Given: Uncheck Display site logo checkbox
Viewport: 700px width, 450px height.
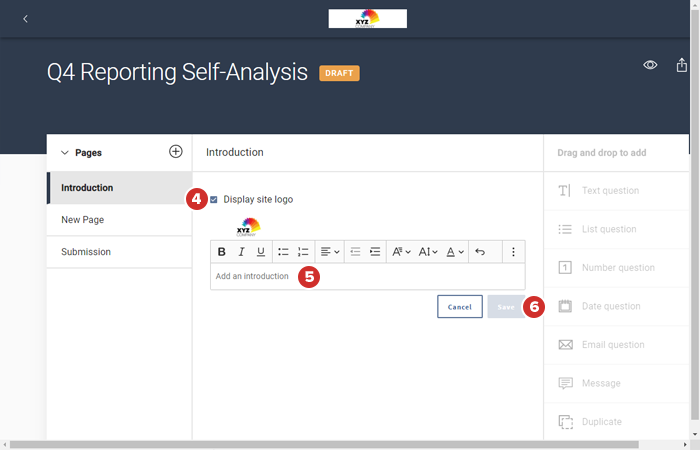Looking at the screenshot, I should 213,199.
